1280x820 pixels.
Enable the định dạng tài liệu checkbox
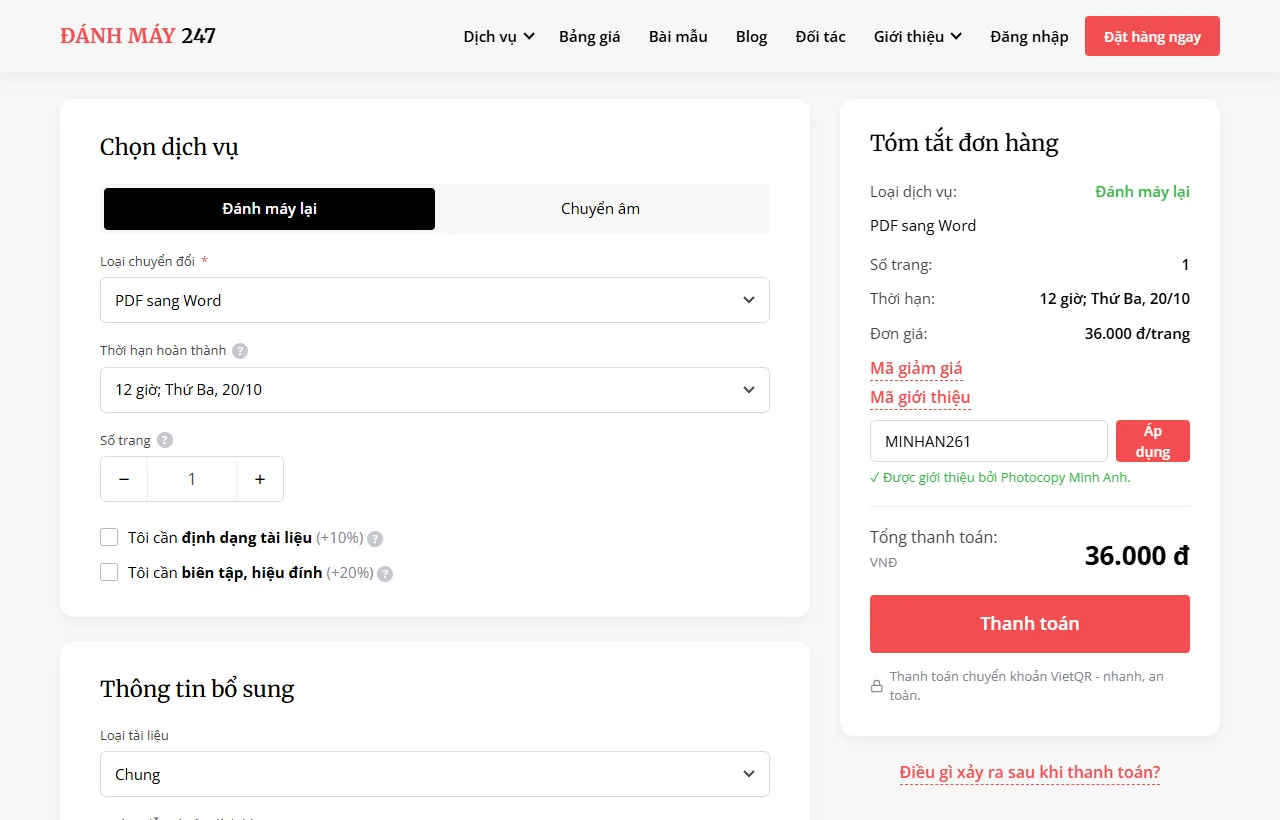pos(109,537)
